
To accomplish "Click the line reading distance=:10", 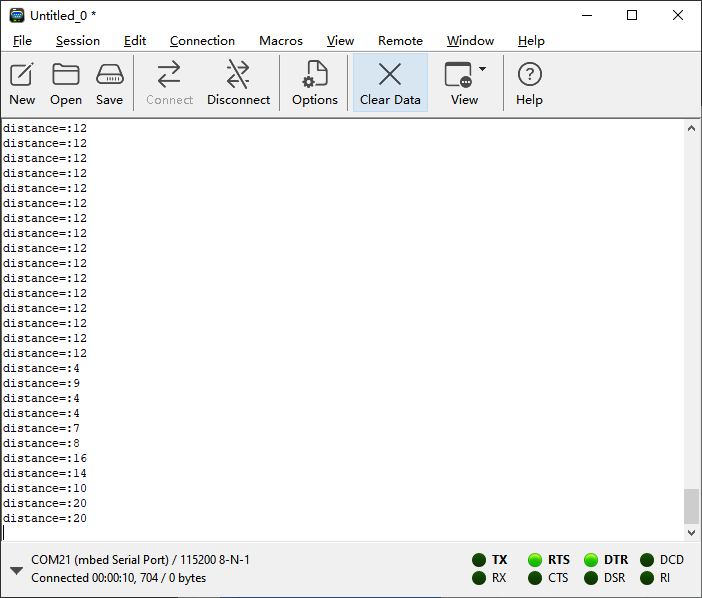I will point(45,488).
